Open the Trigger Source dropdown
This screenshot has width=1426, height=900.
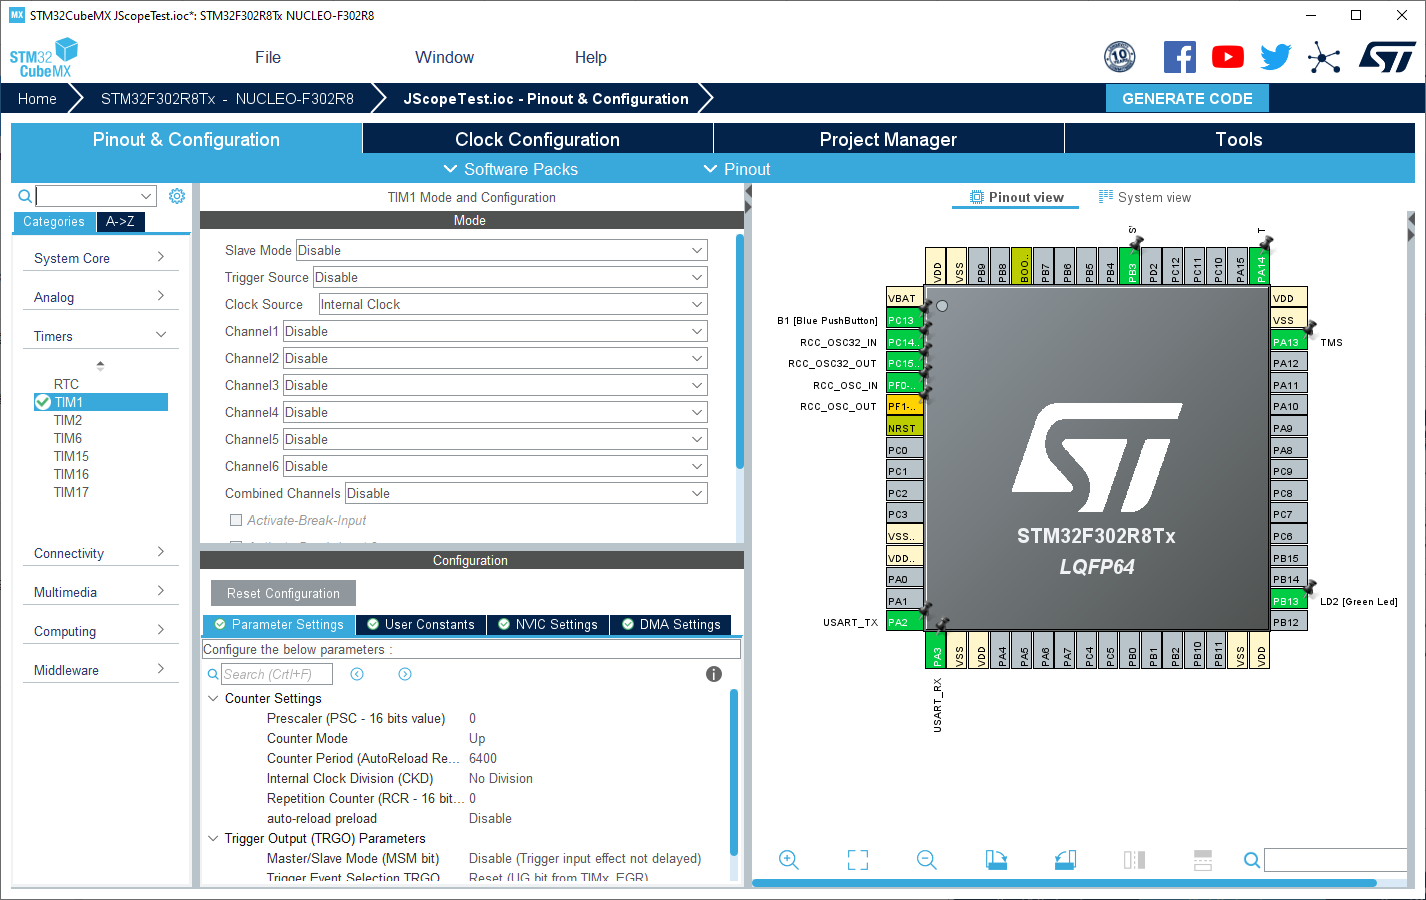(x=510, y=277)
